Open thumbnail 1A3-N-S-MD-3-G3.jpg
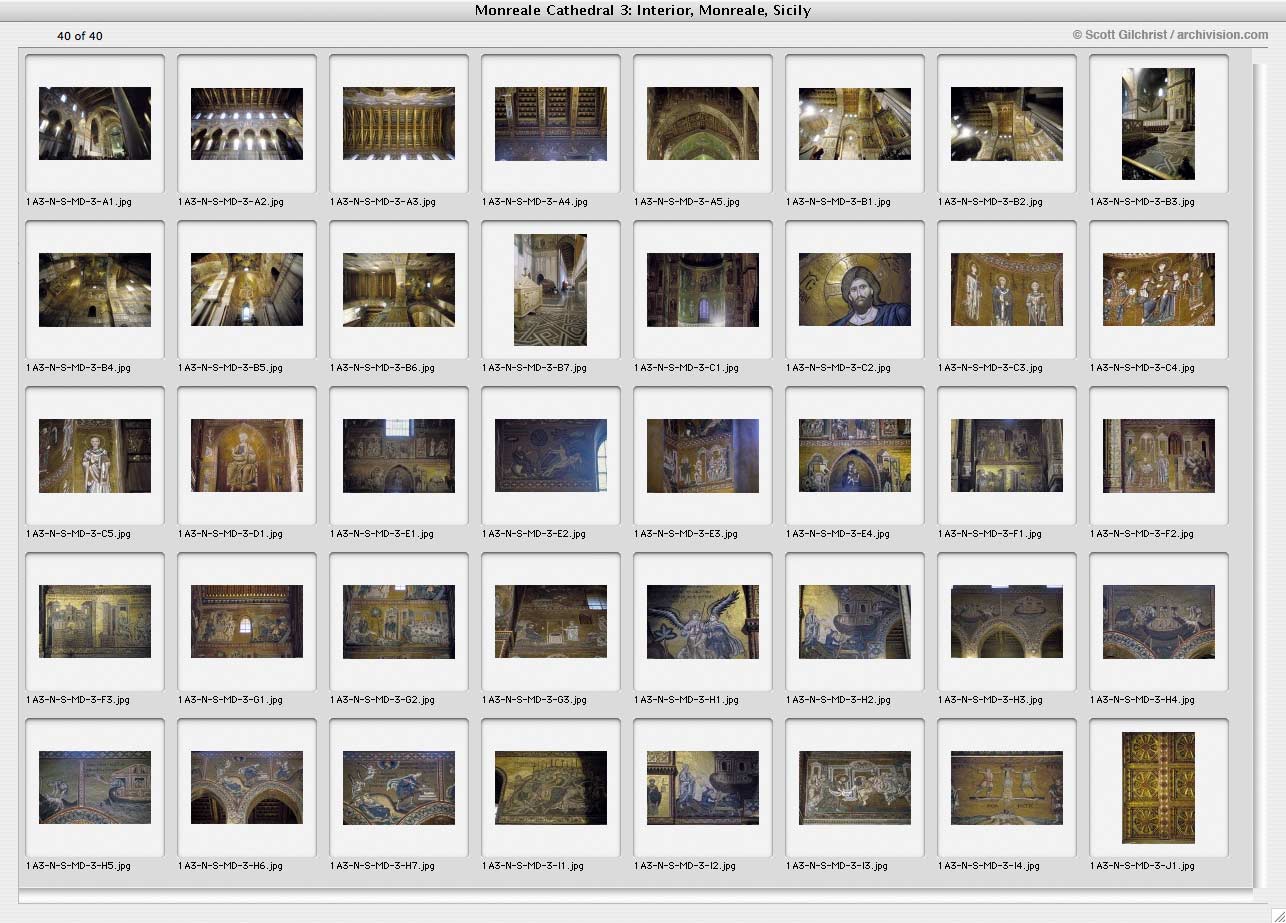 (551, 621)
